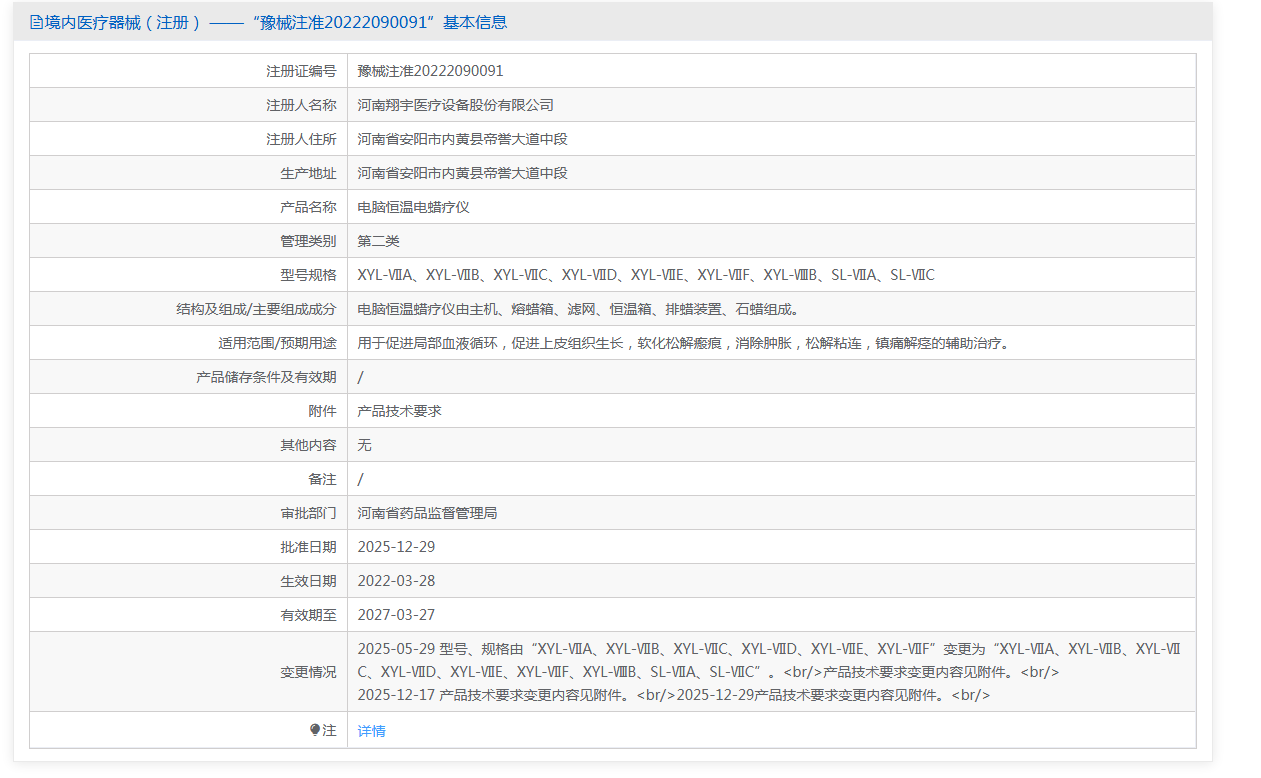Click the 结构及组成/主要组成成分 label
Viewport: 1261px width, 778px height.
(256, 309)
